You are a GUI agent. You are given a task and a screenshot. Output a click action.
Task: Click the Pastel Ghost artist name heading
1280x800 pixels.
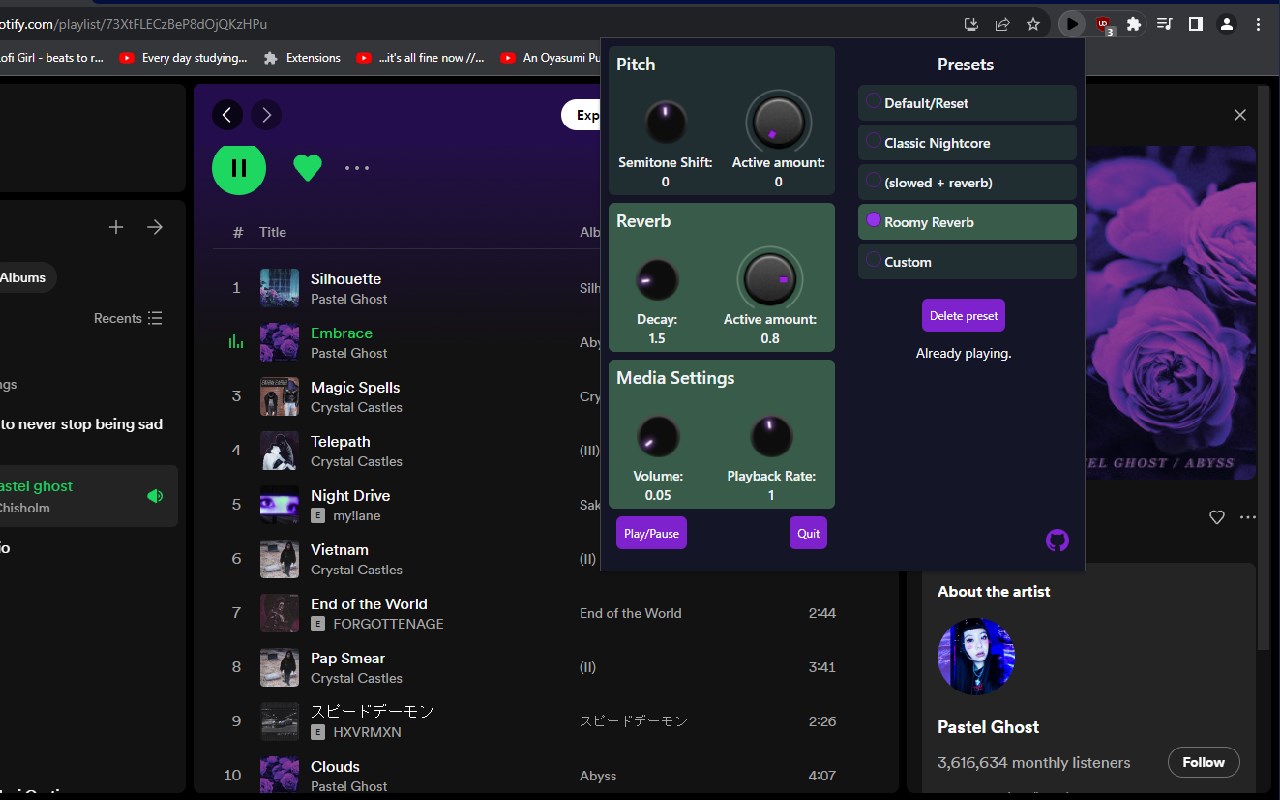987,727
